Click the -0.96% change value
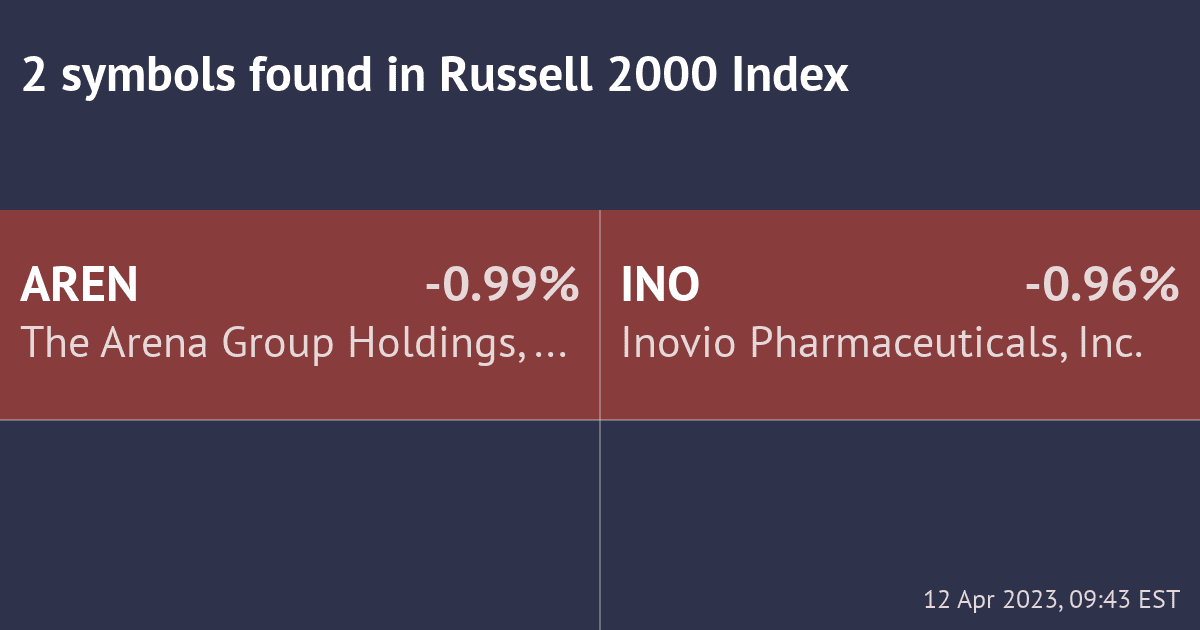Screen dimensions: 1200x630 (x=1102, y=286)
